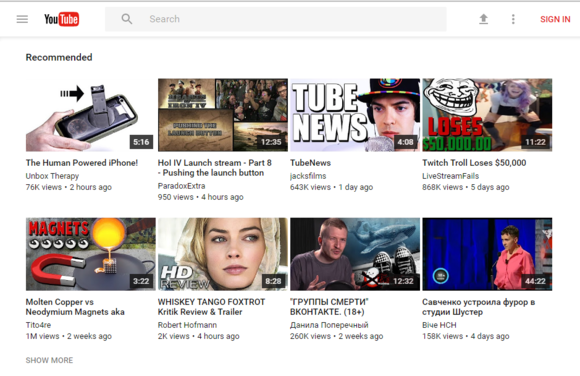The width and height of the screenshot is (580, 376).
Task: Click 'HoI IV Launch stream - Part 8' title
Action: coord(215,168)
